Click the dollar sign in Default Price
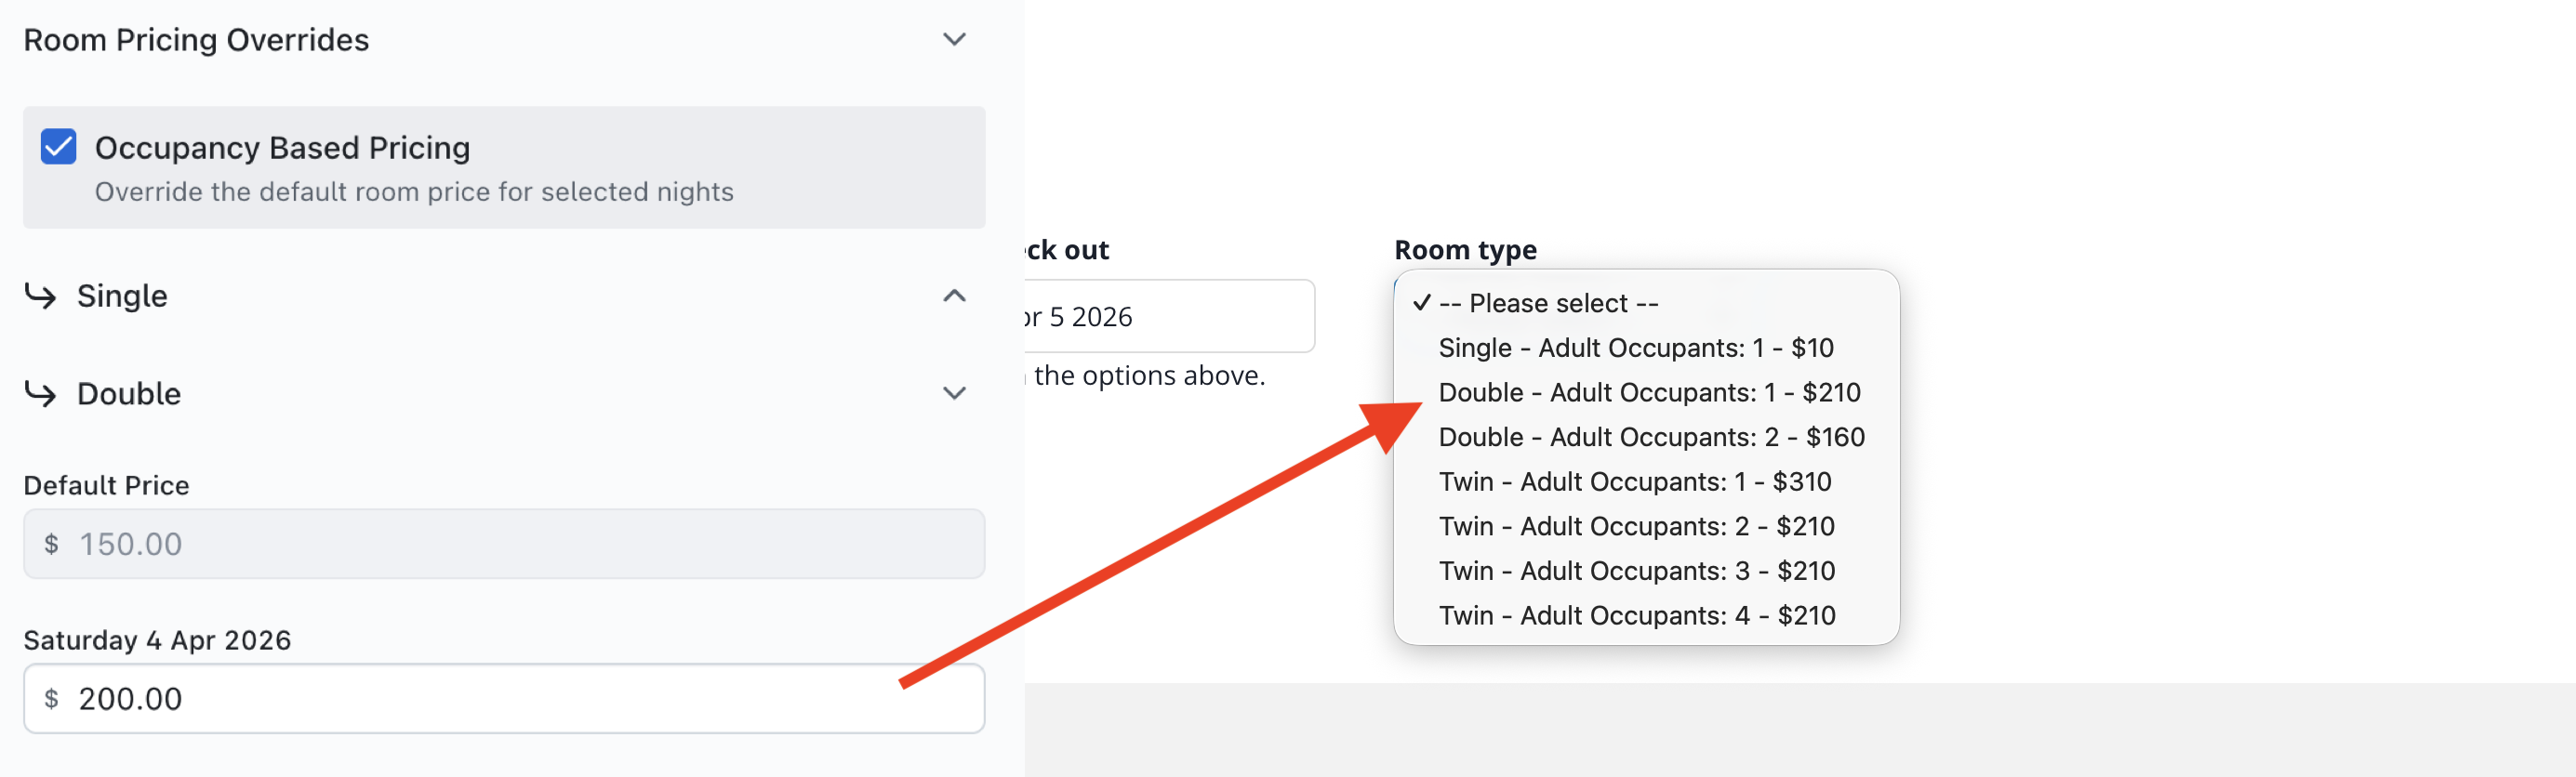 (51, 544)
